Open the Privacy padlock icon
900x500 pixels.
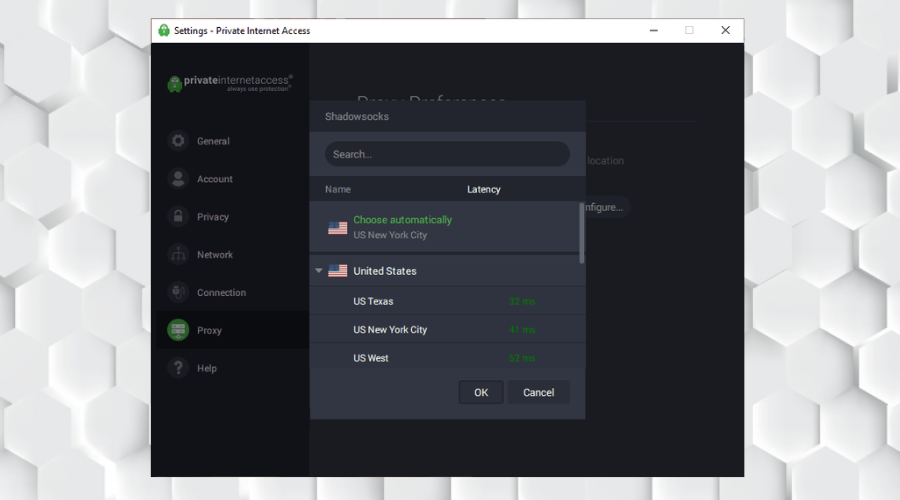pyautogui.click(x=178, y=216)
